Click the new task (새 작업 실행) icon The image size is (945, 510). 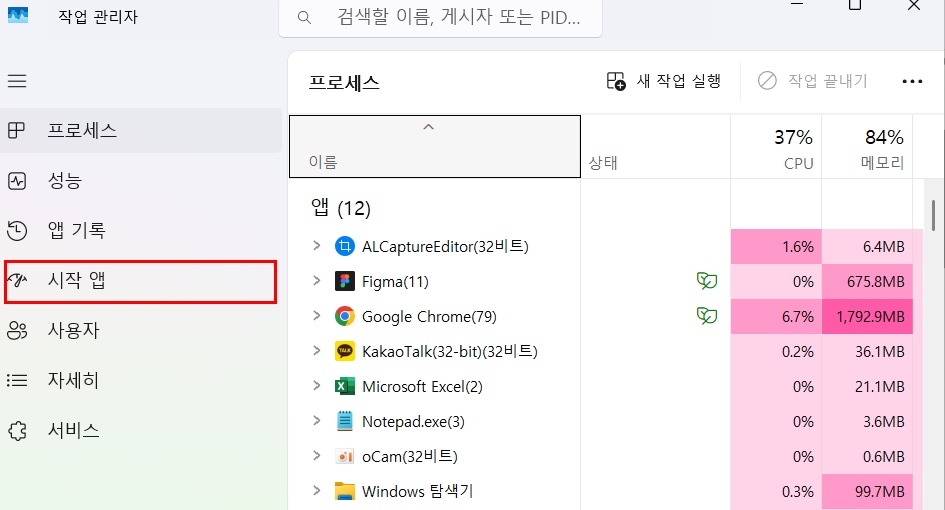coord(616,81)
